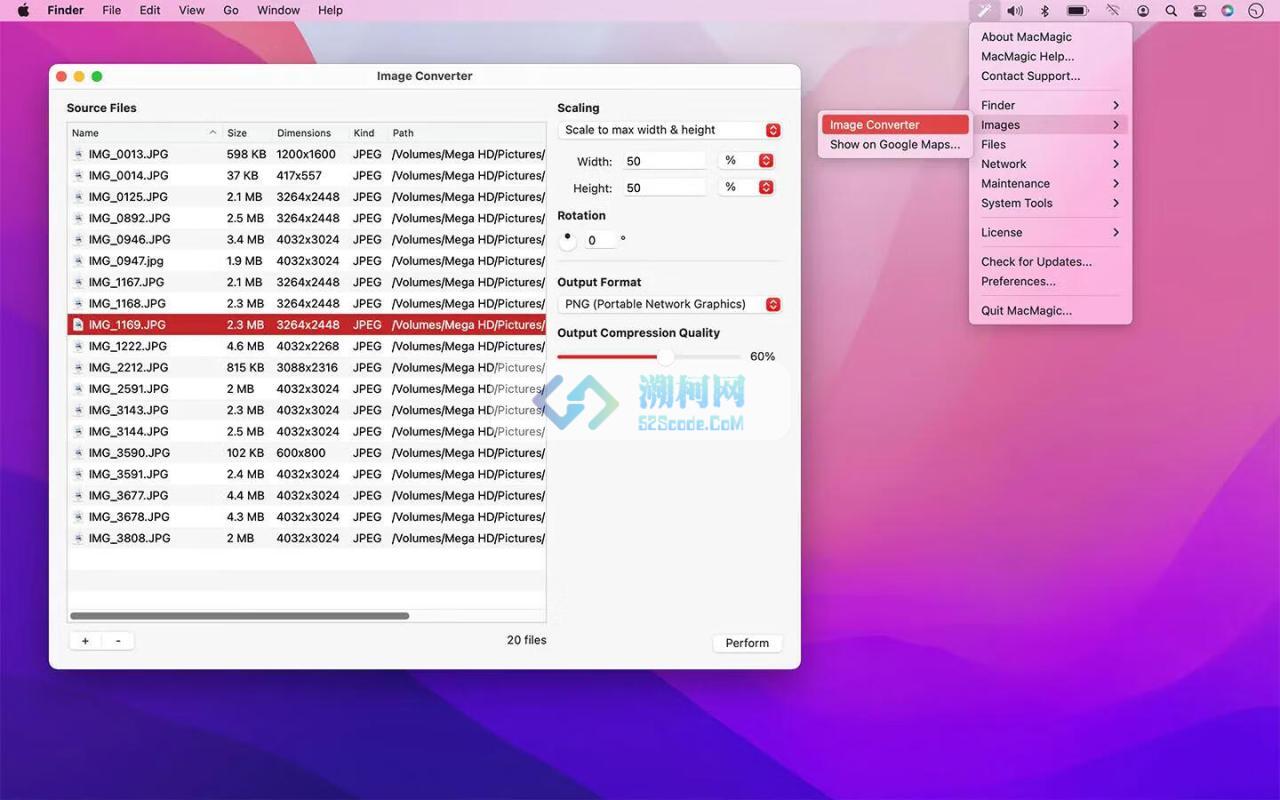
Task: Click the Bluetooth menu bar icon
Action: (1045, 11)
